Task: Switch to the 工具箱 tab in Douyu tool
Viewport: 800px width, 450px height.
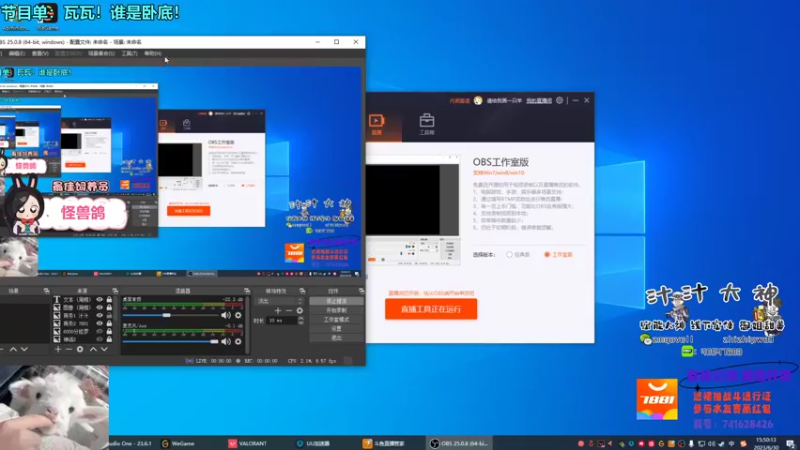Action: click(x=427, y=124)
